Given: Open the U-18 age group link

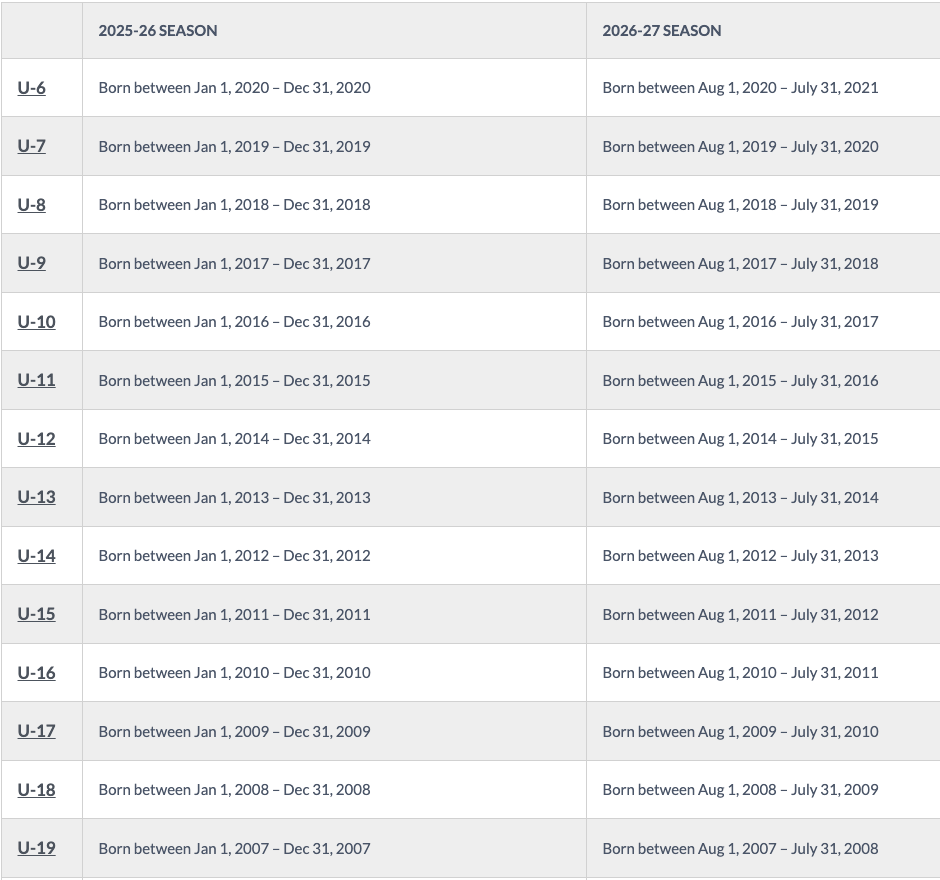Looking at the screenshot, I should click(36, 790).
